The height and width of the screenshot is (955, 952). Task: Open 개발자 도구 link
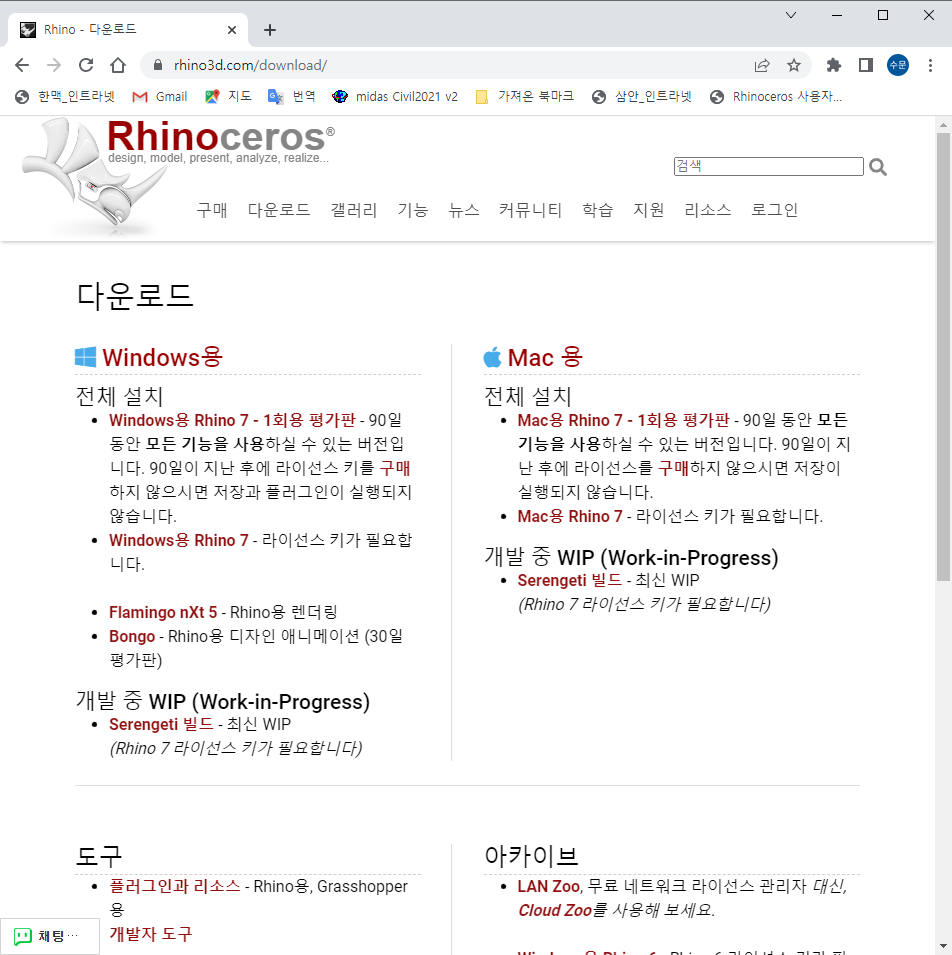150,934
